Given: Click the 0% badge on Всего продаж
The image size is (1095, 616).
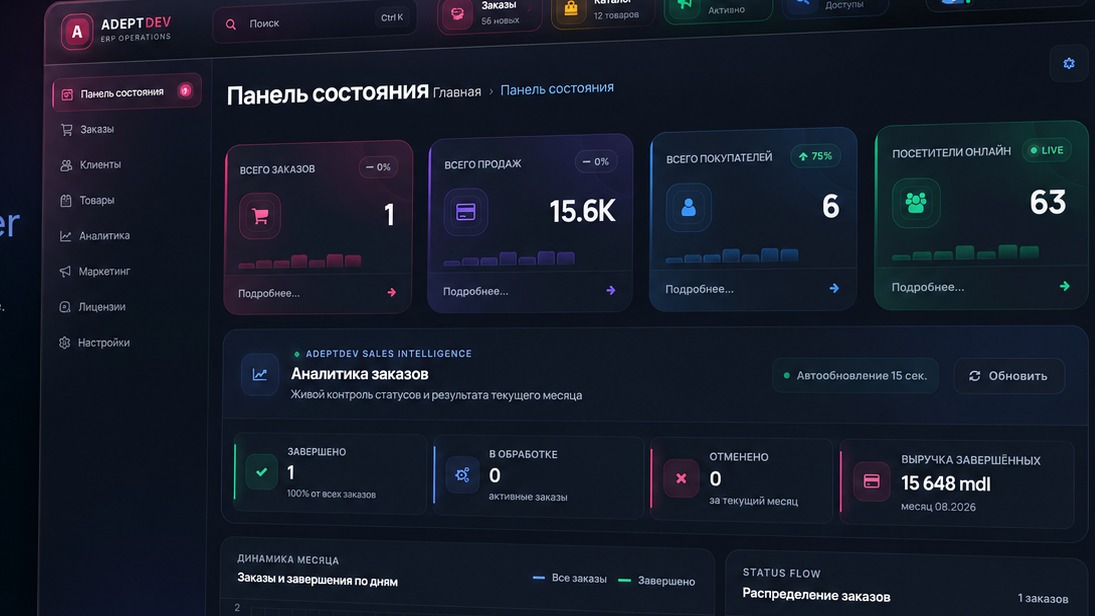Looking at the screenshot, I should (x=596, y=162).
